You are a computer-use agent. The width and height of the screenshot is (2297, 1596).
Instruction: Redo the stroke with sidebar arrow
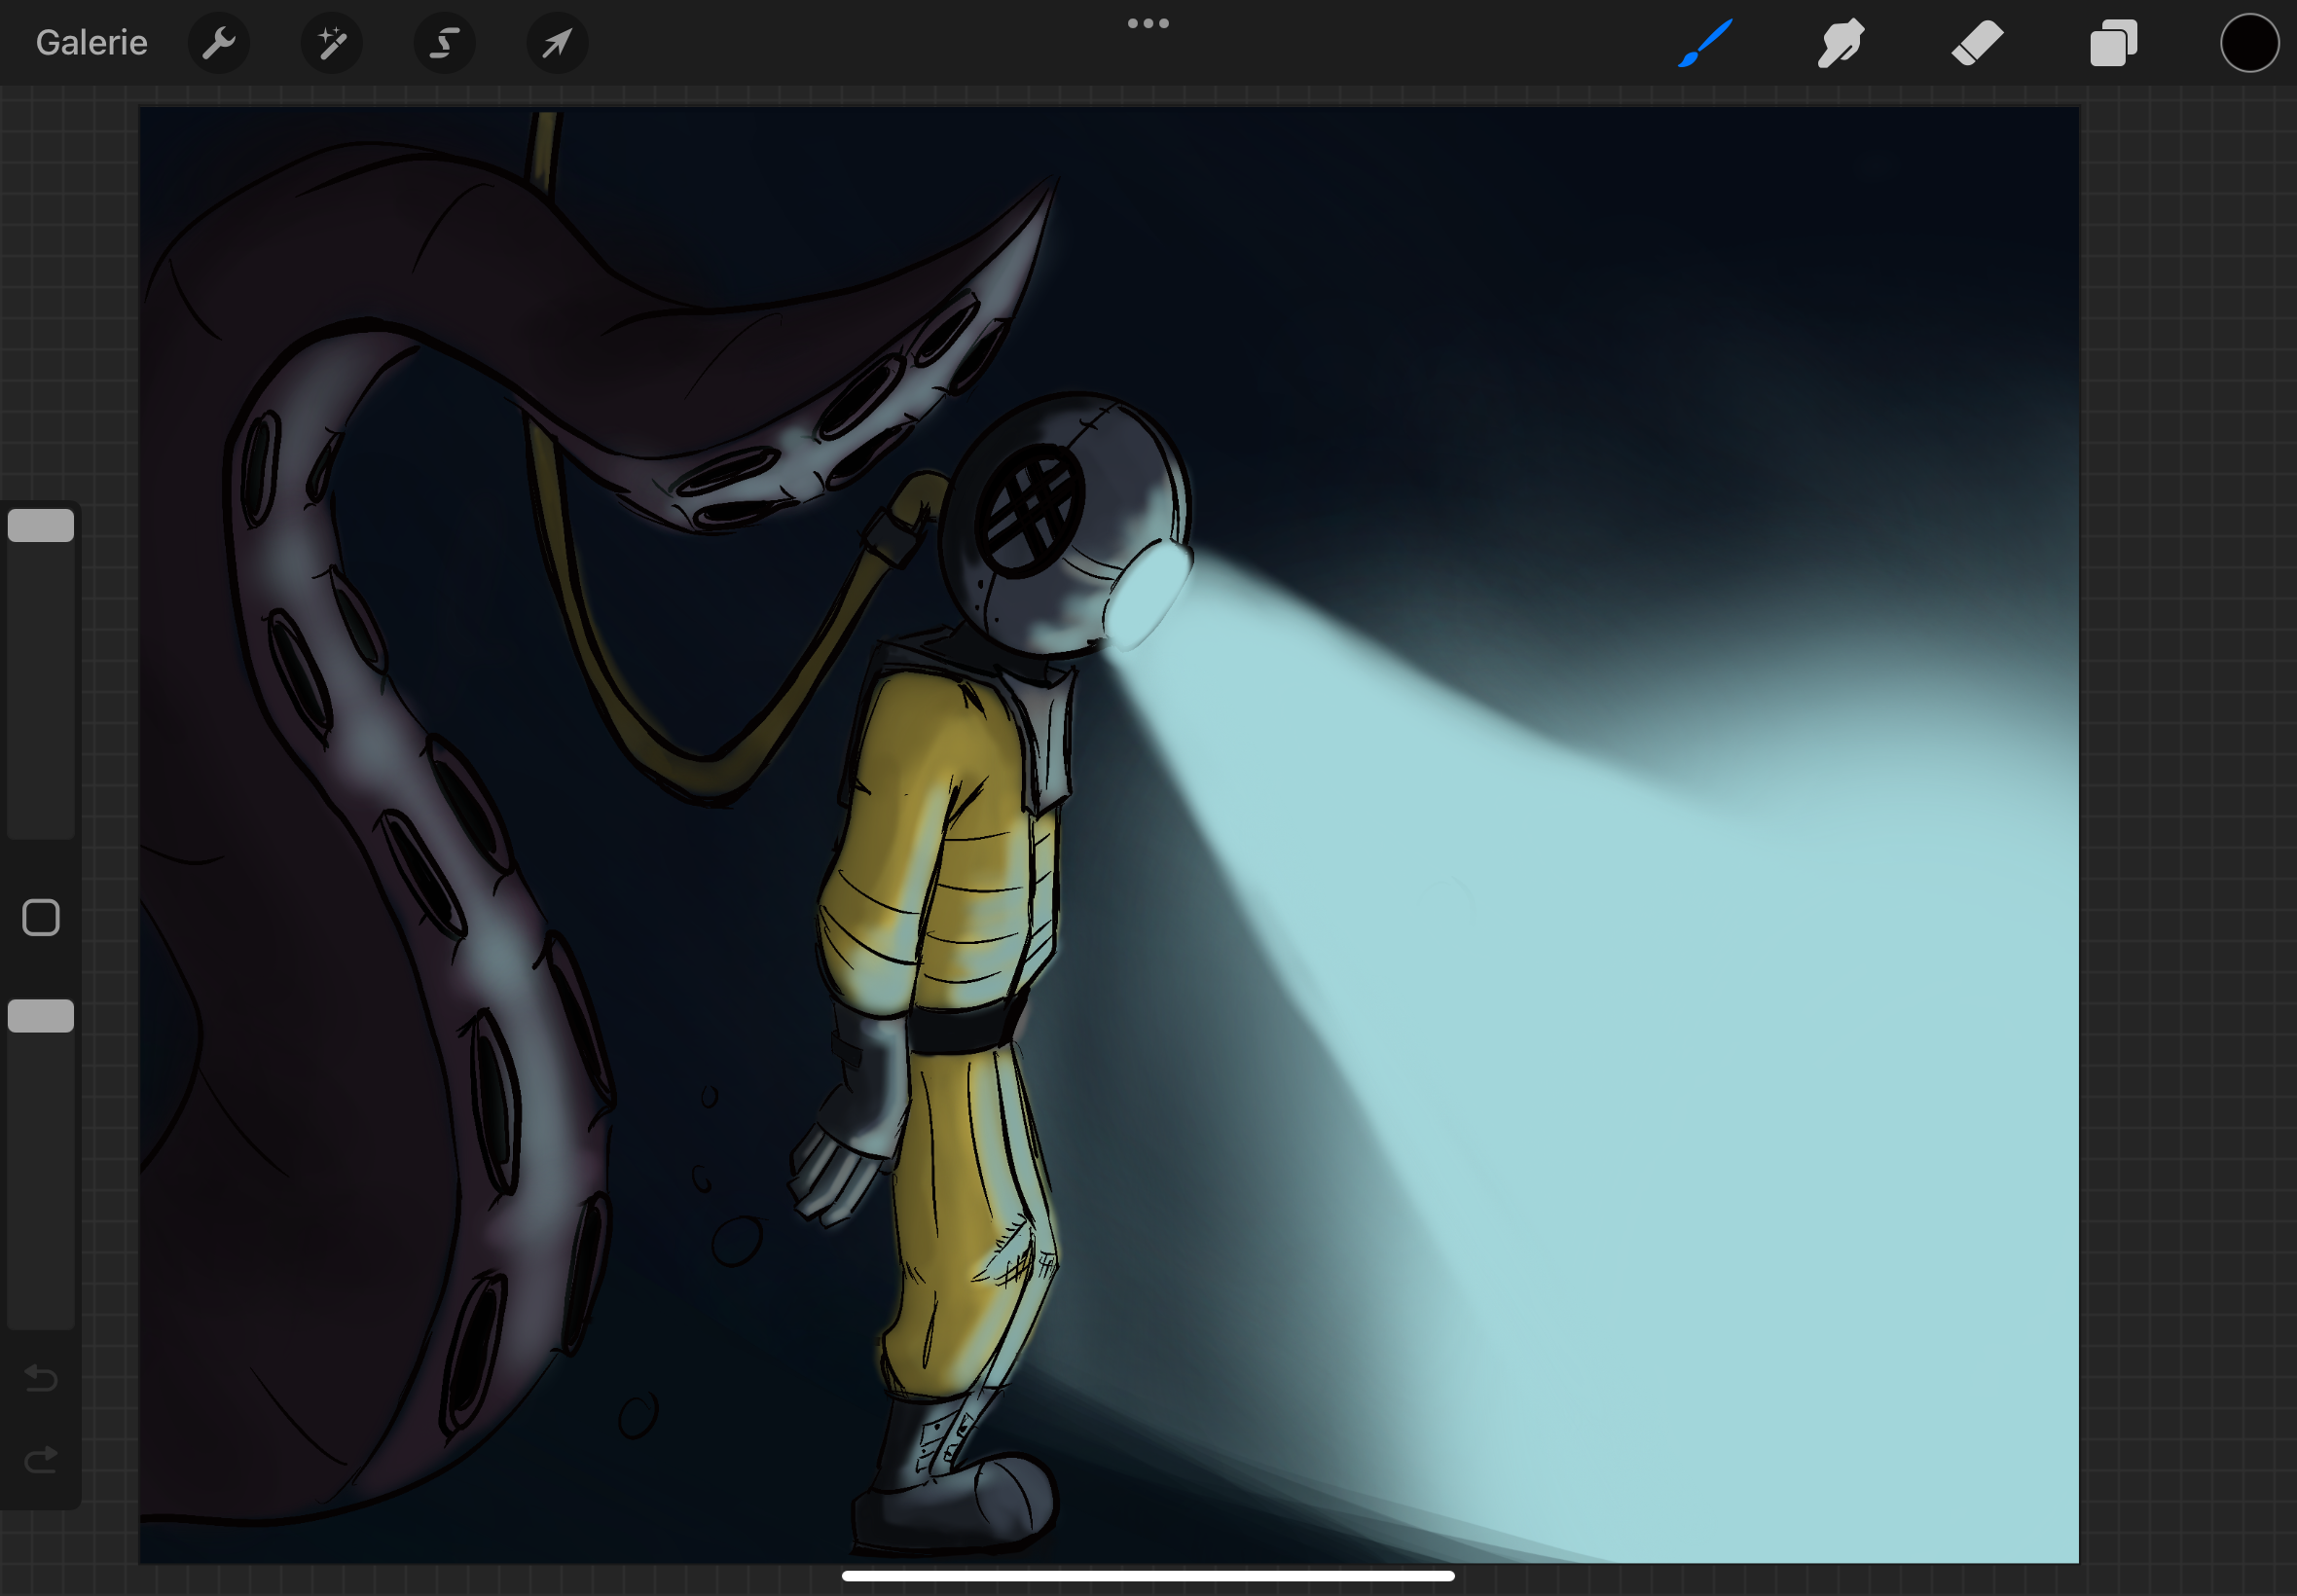click(x=41, y=1461)
